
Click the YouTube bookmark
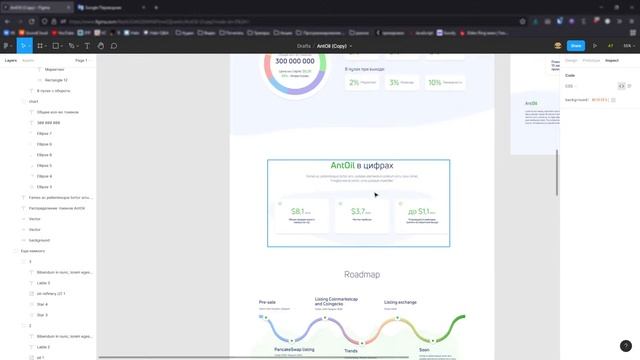(63, 33)
